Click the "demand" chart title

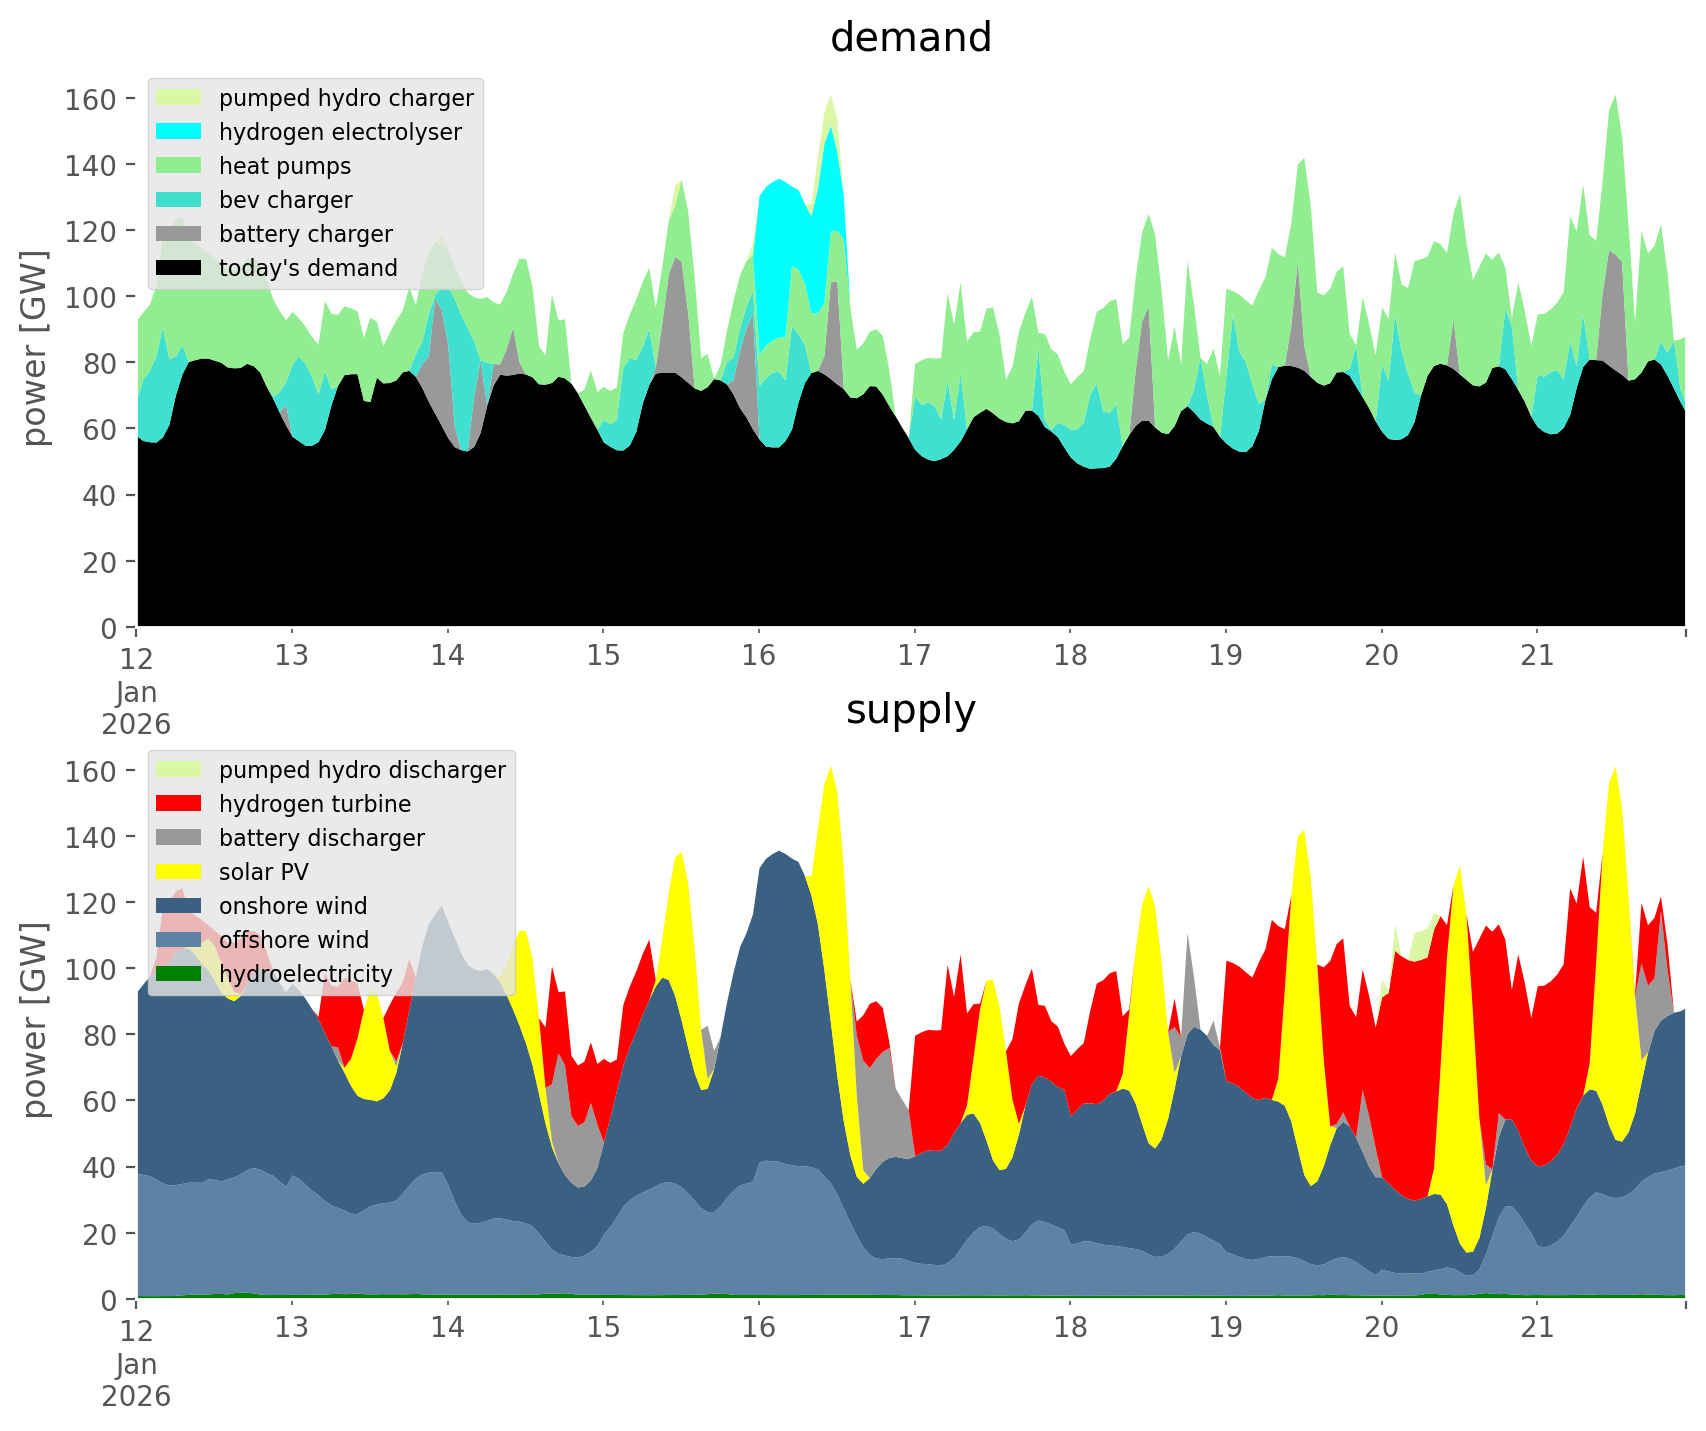(x=910, y=38)
